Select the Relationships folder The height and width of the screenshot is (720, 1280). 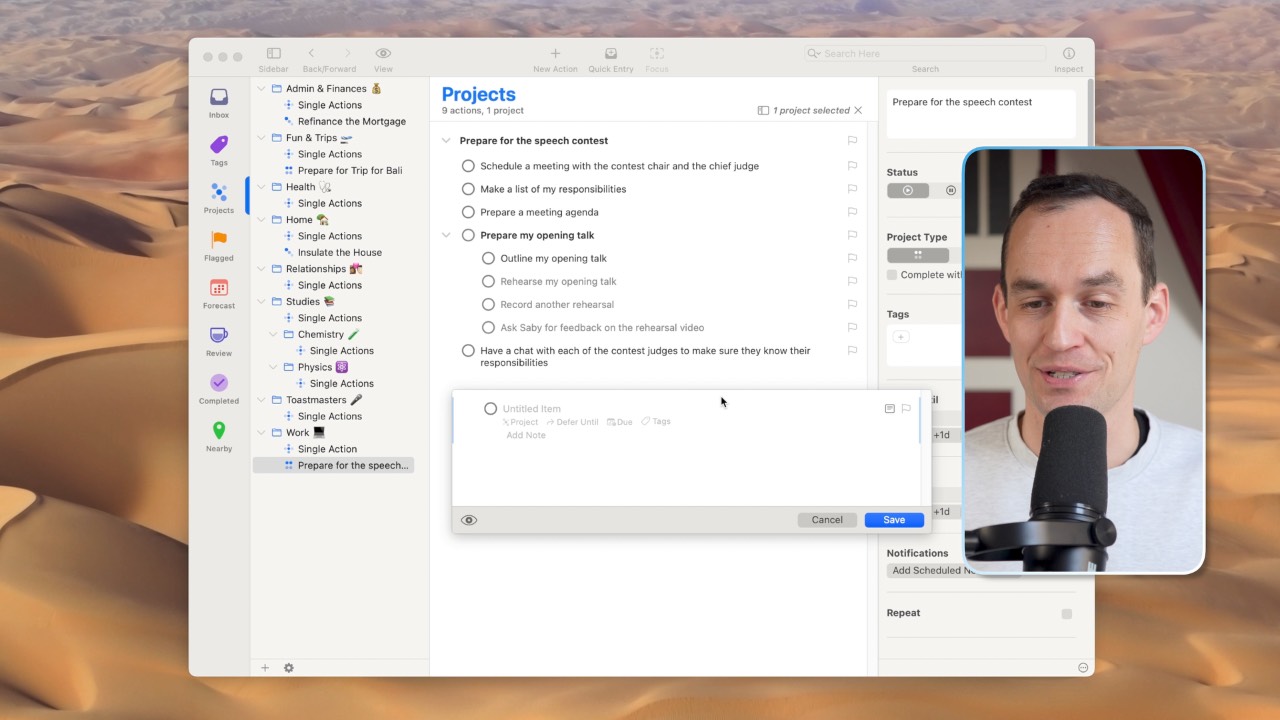tap(316, 269)
